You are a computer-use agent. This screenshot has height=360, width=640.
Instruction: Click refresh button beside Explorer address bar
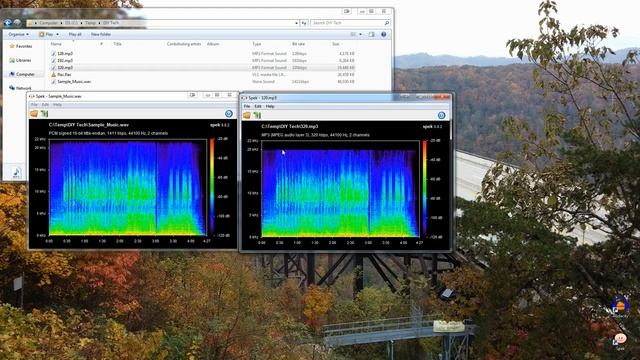pos(304,23)
